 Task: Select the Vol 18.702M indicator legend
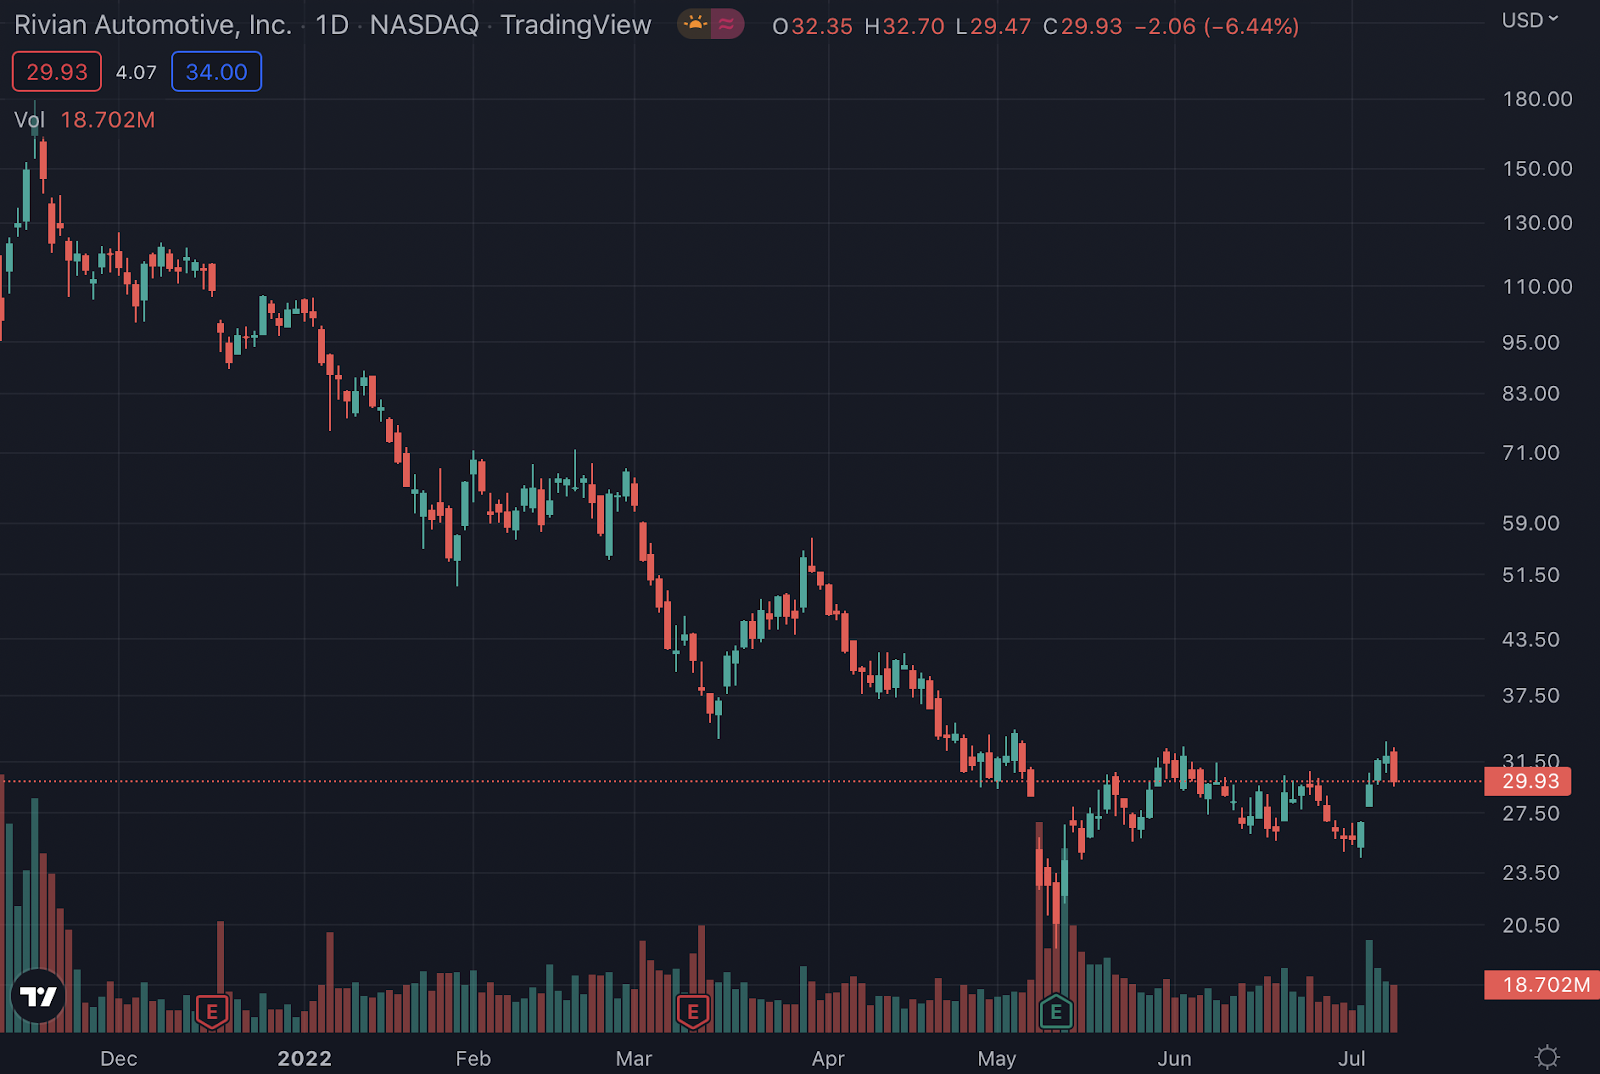pos(85,120)
